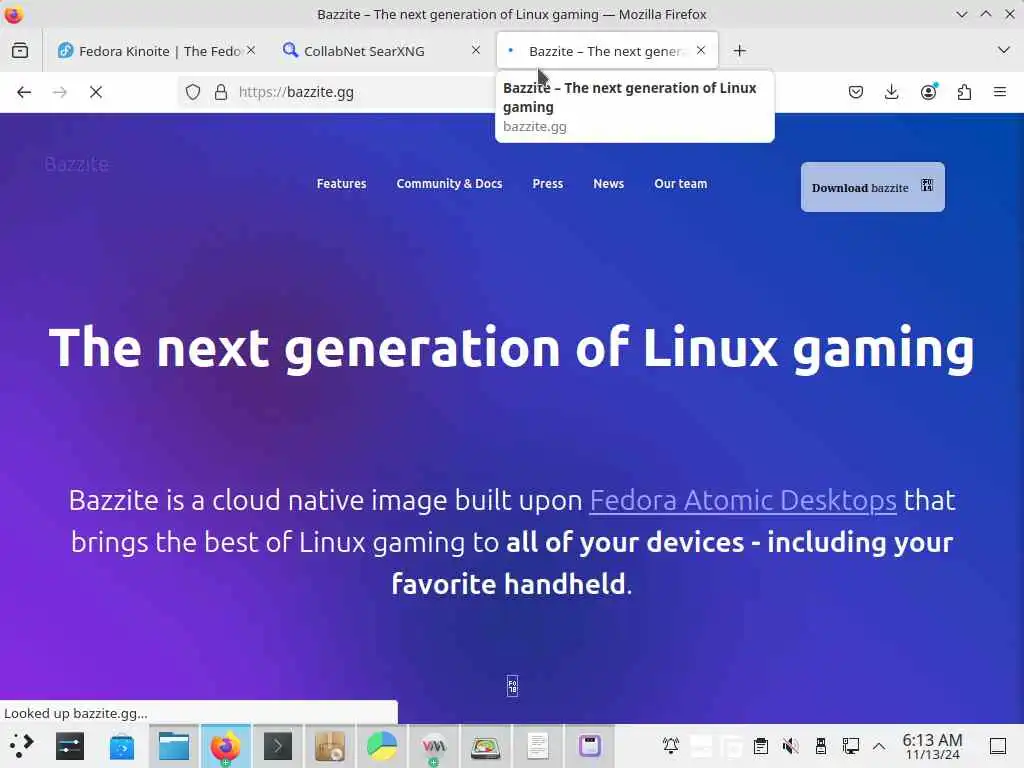Open the Firefox hamburger menu
Image resolution: width=1024 pixels, height=768 pixels.
1000,92
